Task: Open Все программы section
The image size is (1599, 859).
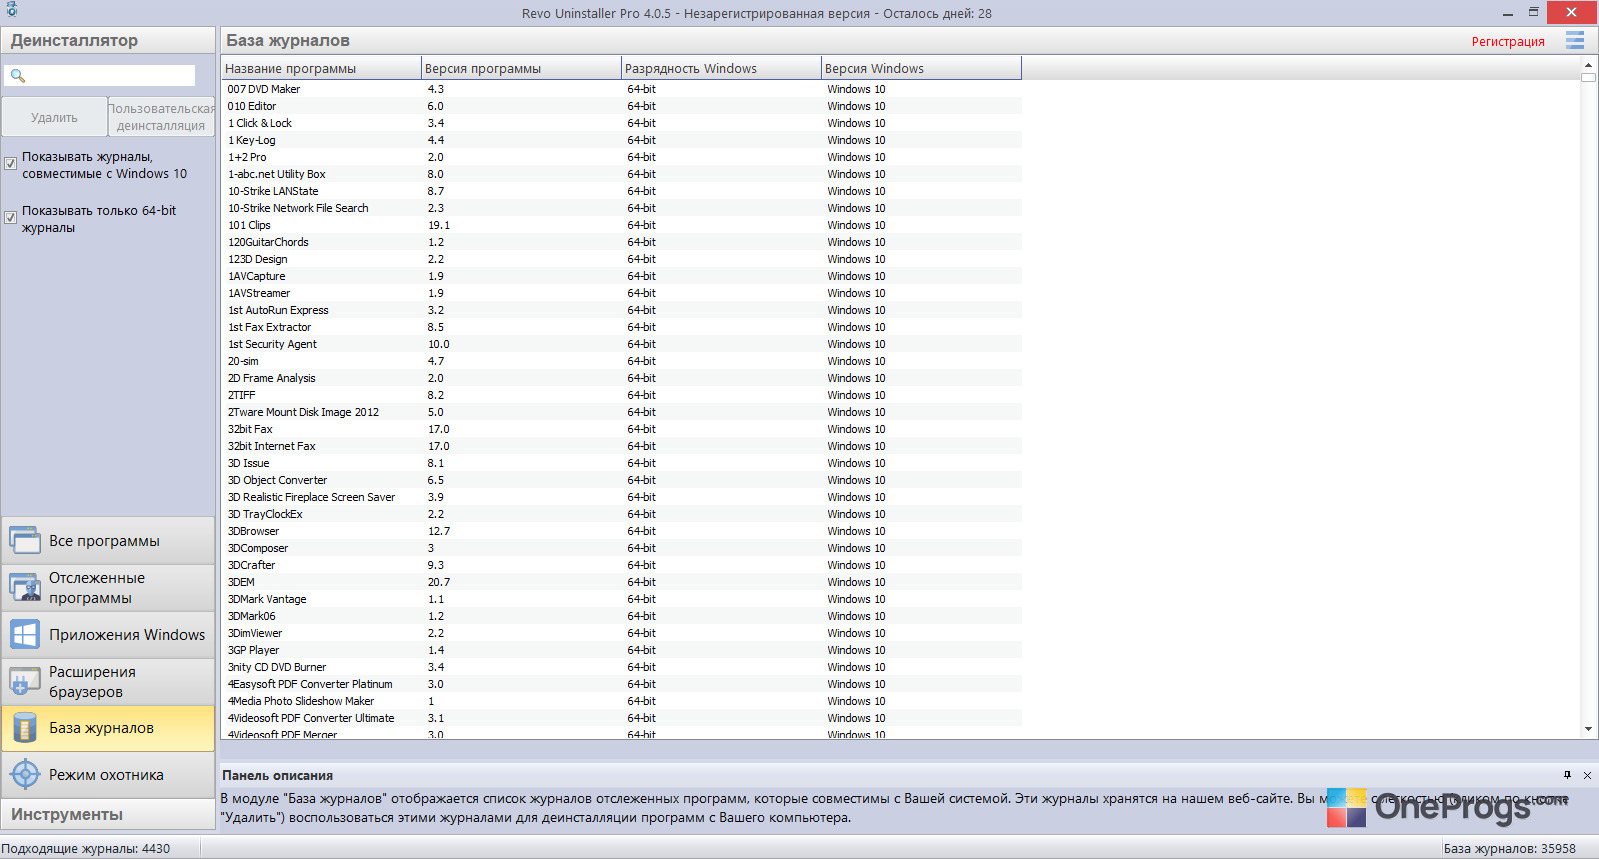Action: (x=108, y=540)
